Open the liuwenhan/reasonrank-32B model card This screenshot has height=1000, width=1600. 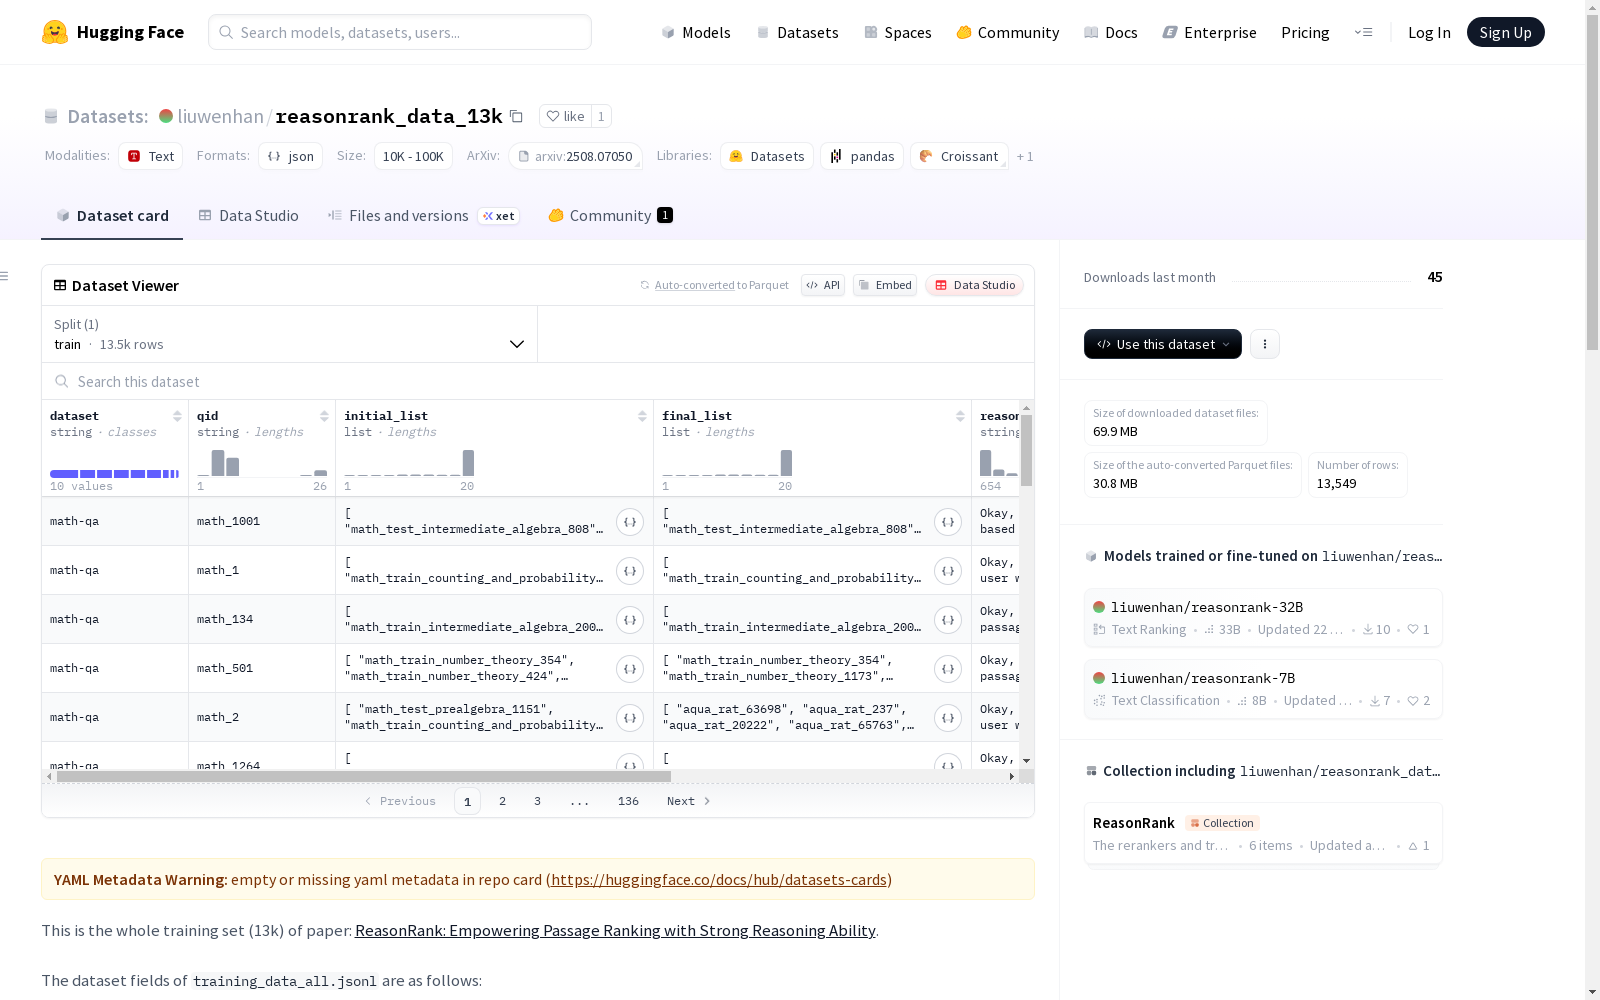tap(1263, 618)
